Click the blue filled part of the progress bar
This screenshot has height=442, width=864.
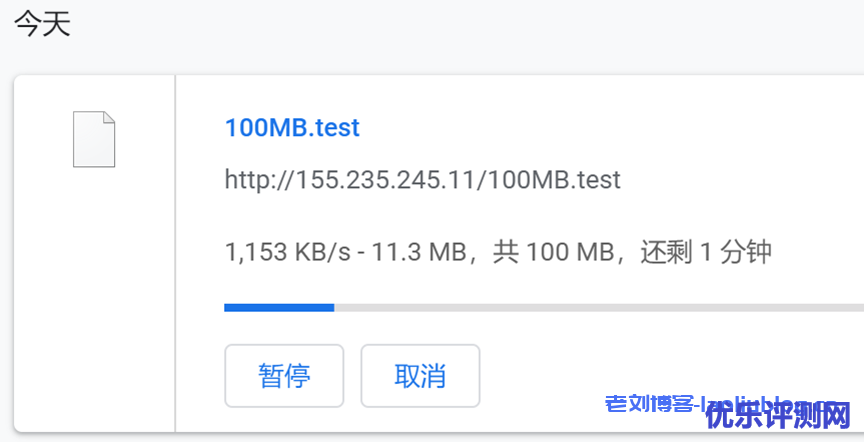click(x=278, y=307)
